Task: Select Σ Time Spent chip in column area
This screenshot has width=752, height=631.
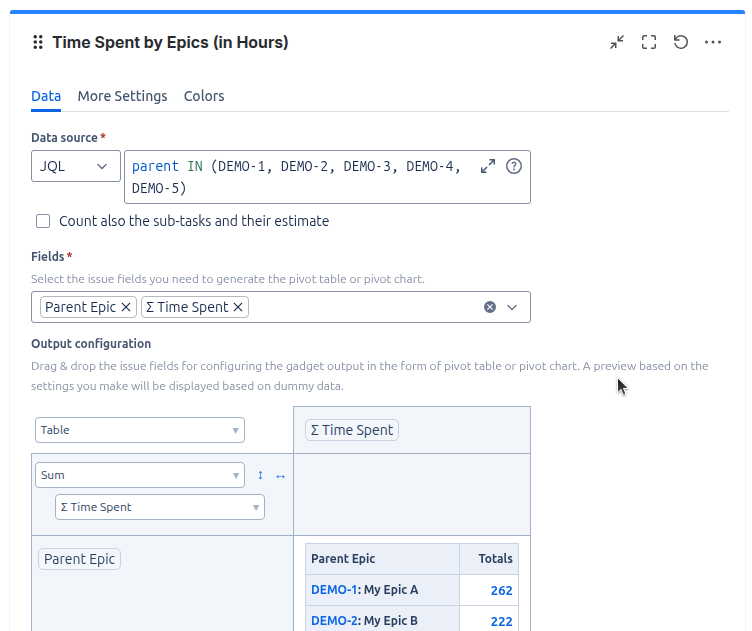Action: click(352, 430)
